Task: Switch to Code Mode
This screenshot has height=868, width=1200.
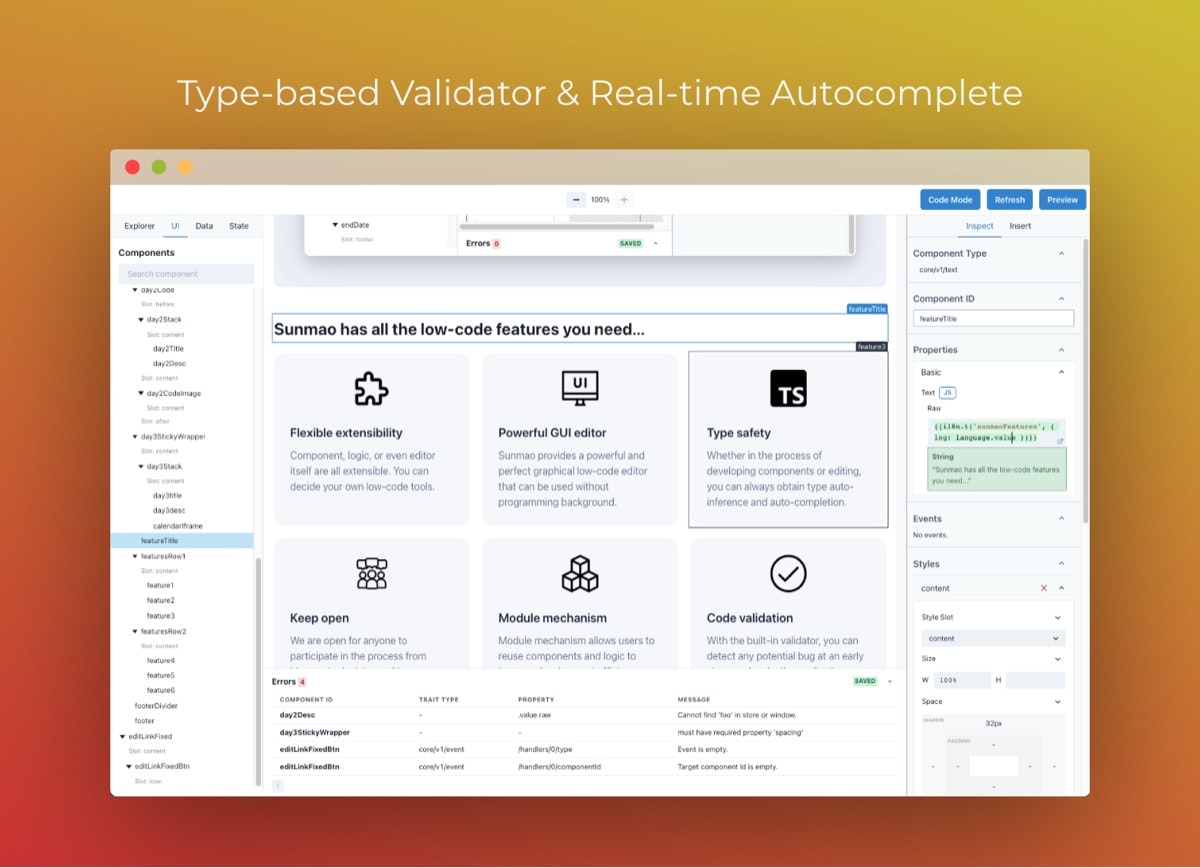Action: click(950, 199)
